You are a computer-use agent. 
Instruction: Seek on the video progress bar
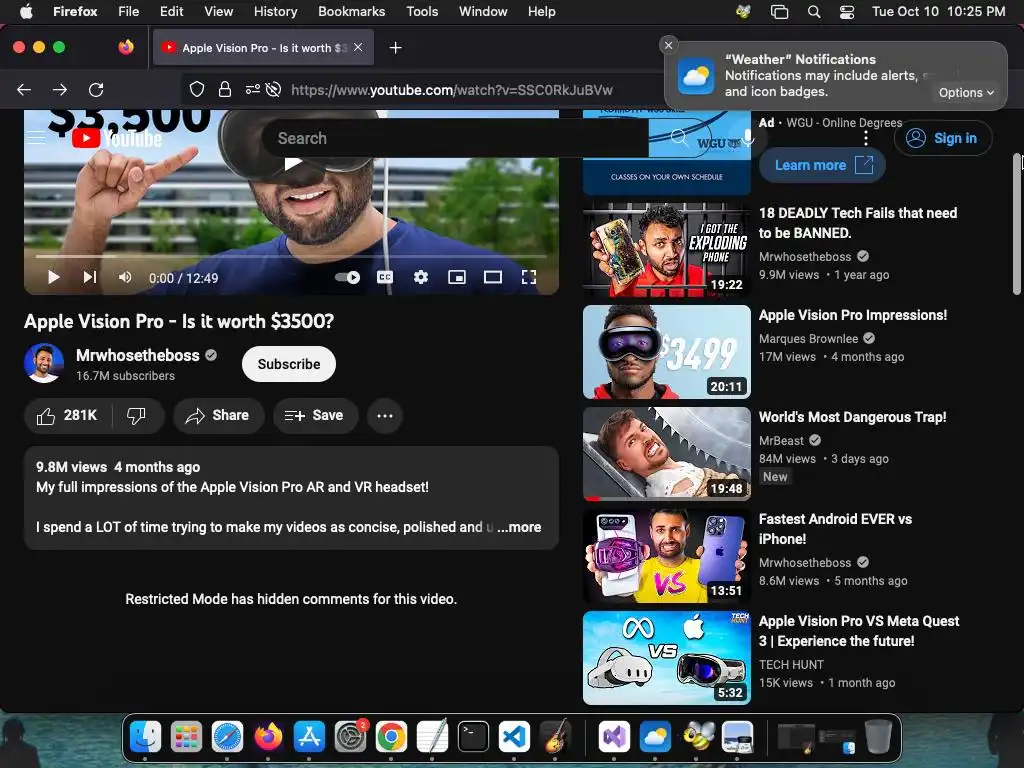click(x=291, y=257)
